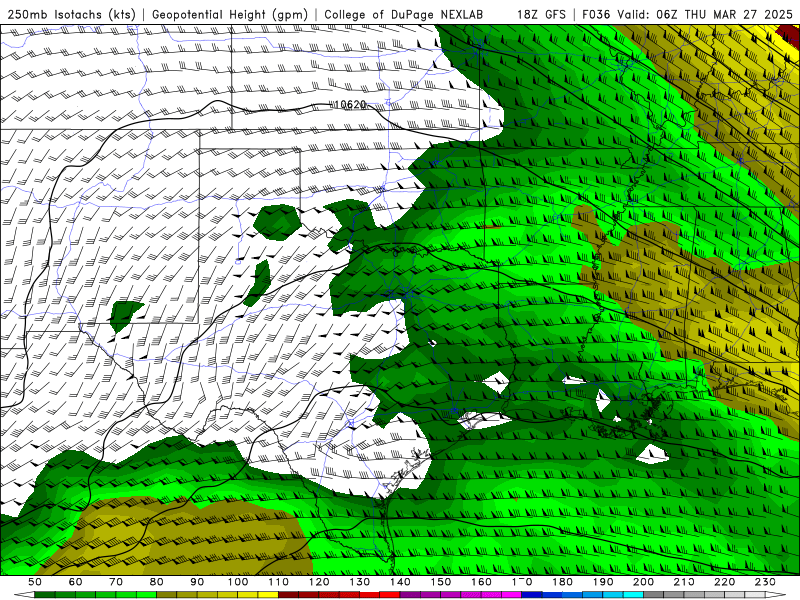Click the 200 value on the color scale

643,582
